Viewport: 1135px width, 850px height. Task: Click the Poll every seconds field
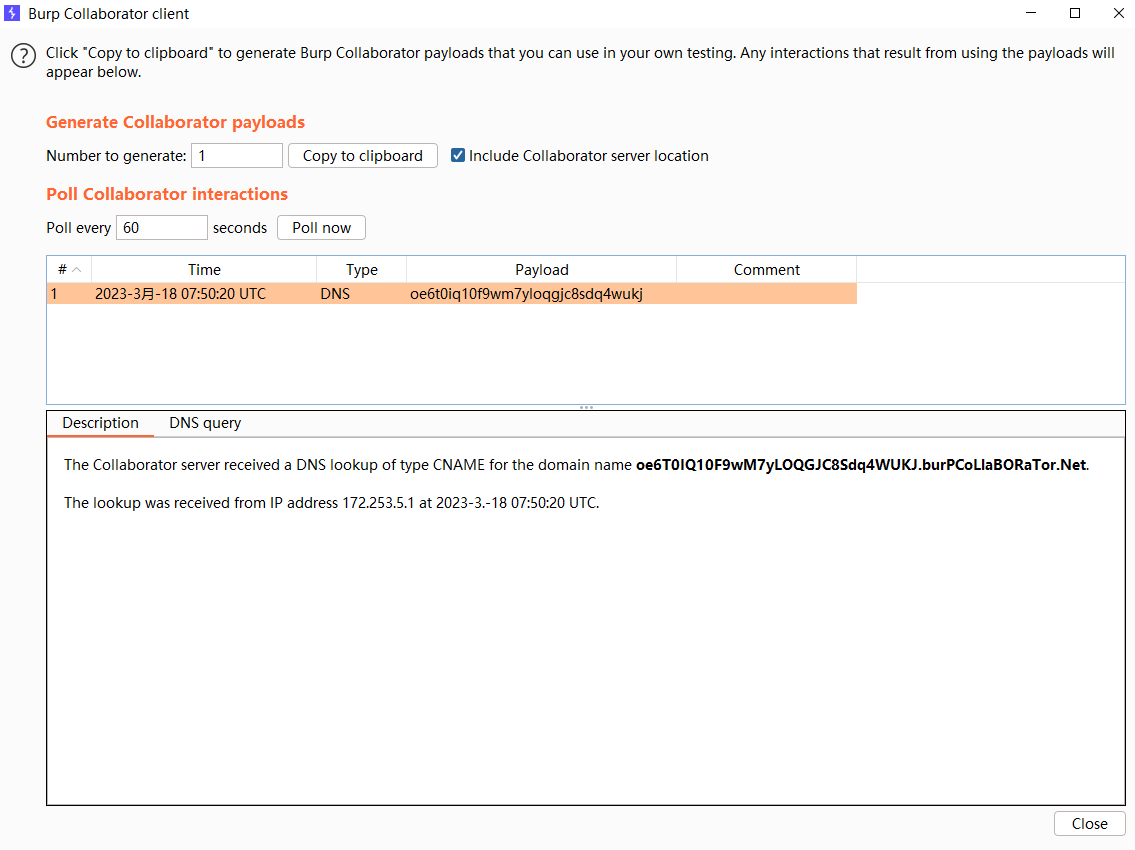click(x=161, y=227)
